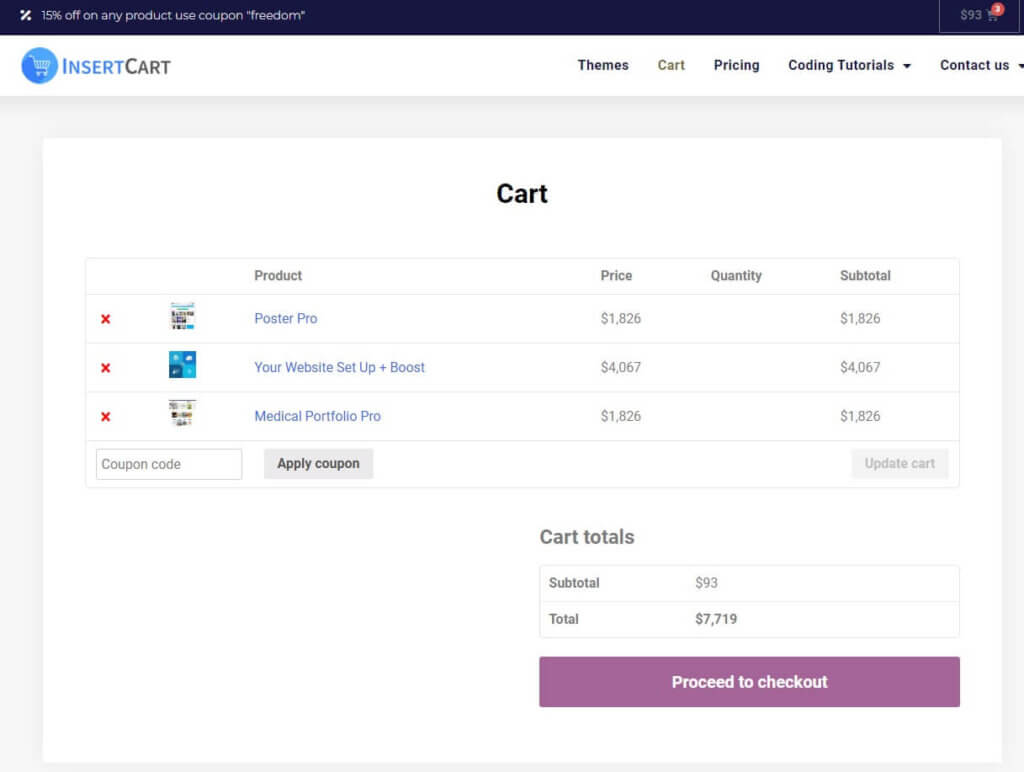The image size is (1024, 772).
Task: Click the Your Website Set Up + Boost thumbnail
Action: click(x=182, y=364)
